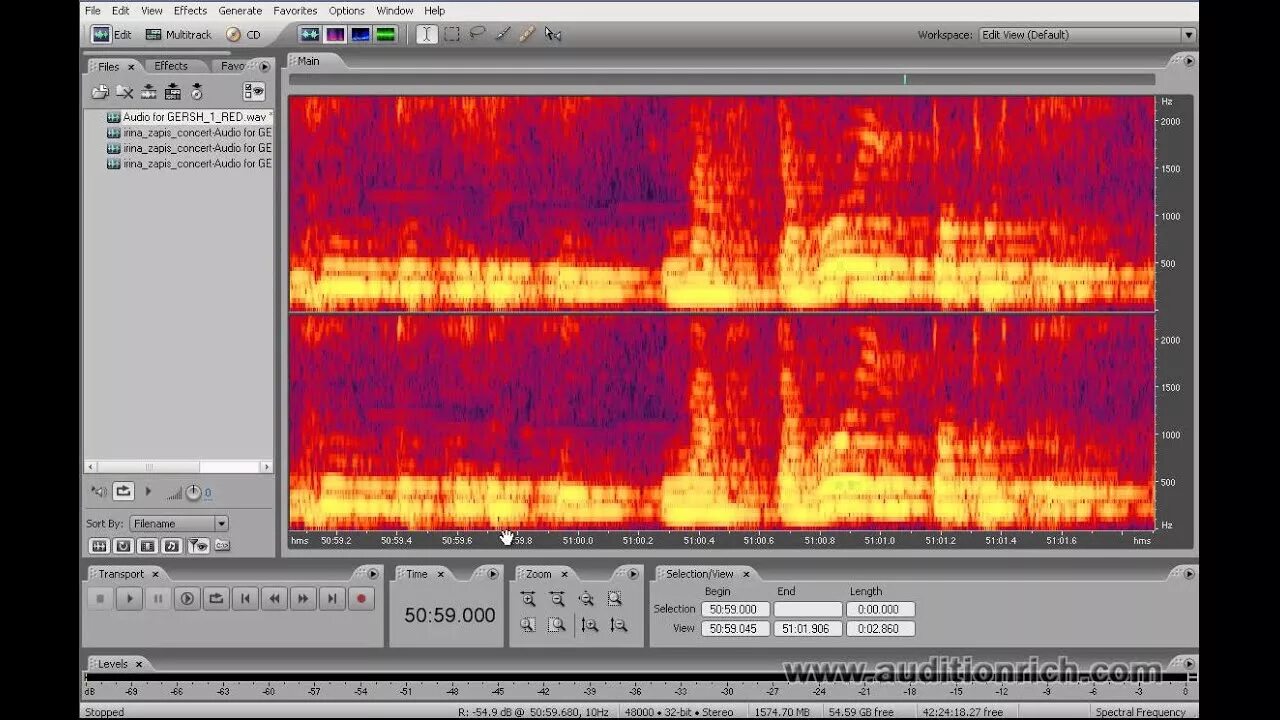Click Close File icon in Files panel

point(124,92)
